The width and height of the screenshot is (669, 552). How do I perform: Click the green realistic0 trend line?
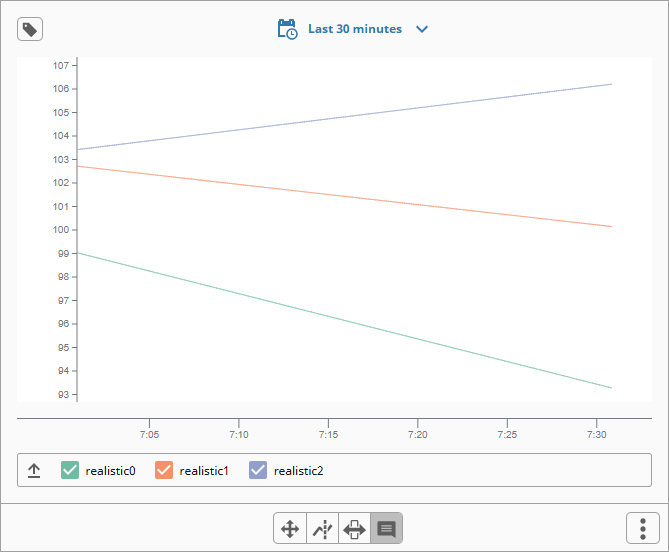[x=344, y=320]
